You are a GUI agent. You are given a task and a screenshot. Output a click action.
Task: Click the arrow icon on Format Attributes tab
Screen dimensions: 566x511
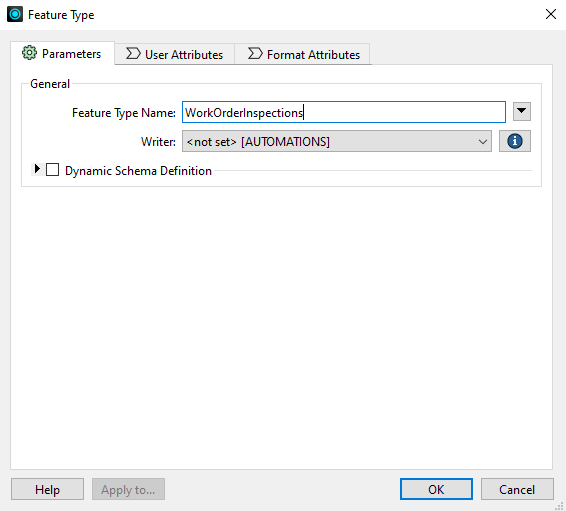point(255,54)
